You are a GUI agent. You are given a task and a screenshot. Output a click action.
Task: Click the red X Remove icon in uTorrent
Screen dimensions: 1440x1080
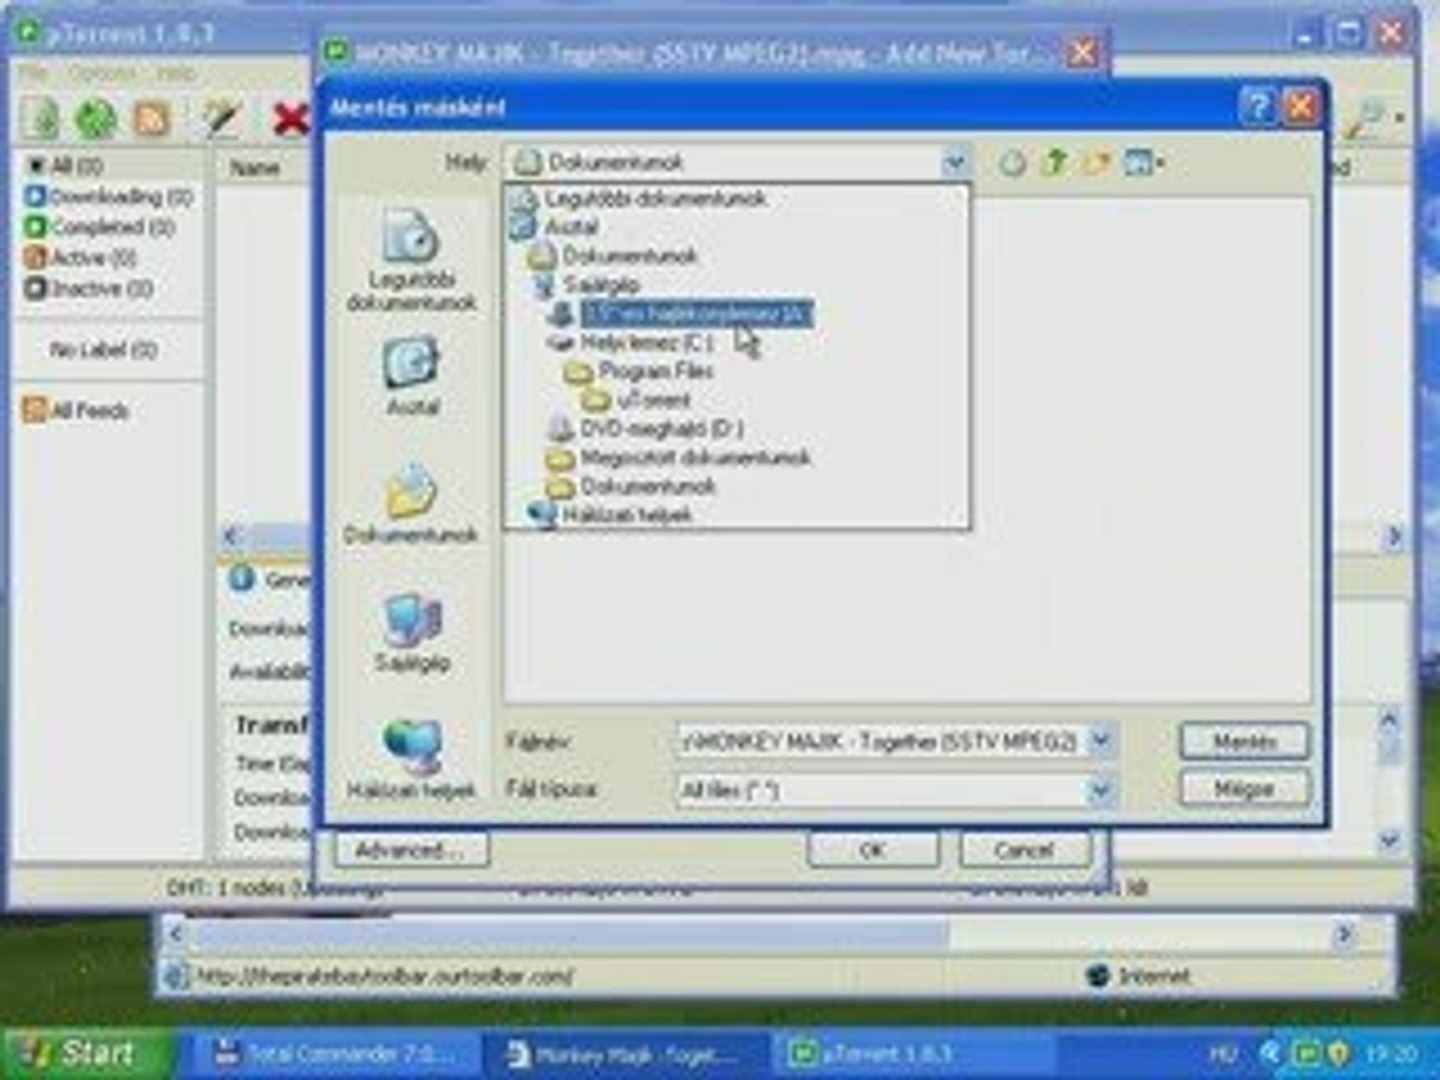290,119
